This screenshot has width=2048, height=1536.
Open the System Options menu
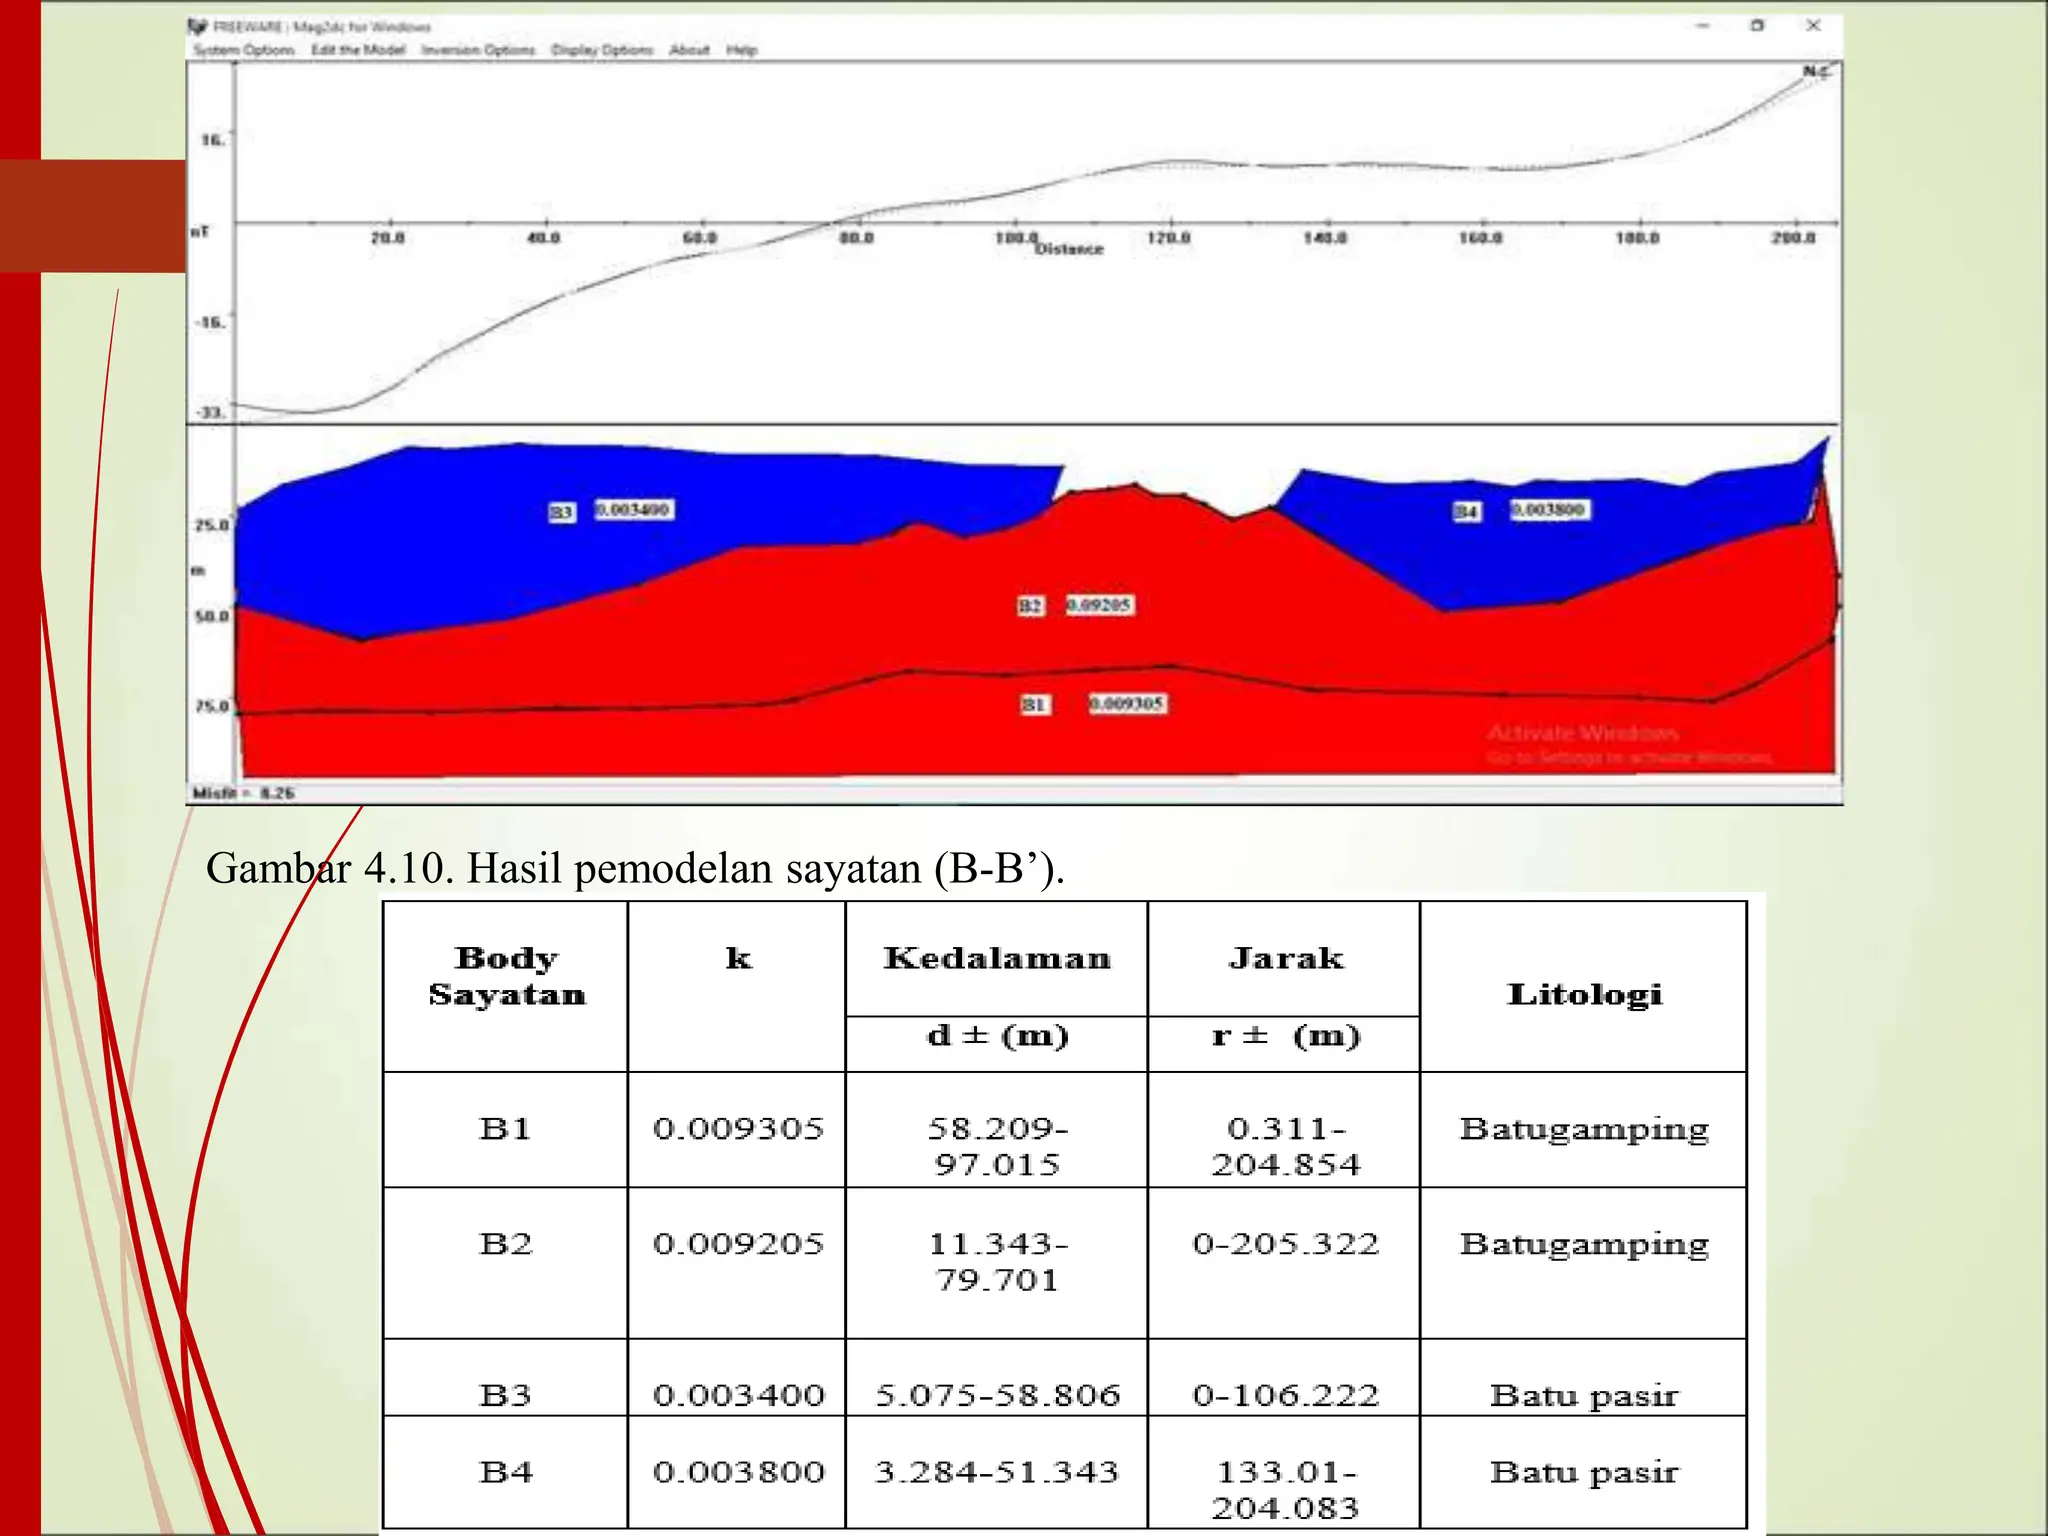[243, 50]
